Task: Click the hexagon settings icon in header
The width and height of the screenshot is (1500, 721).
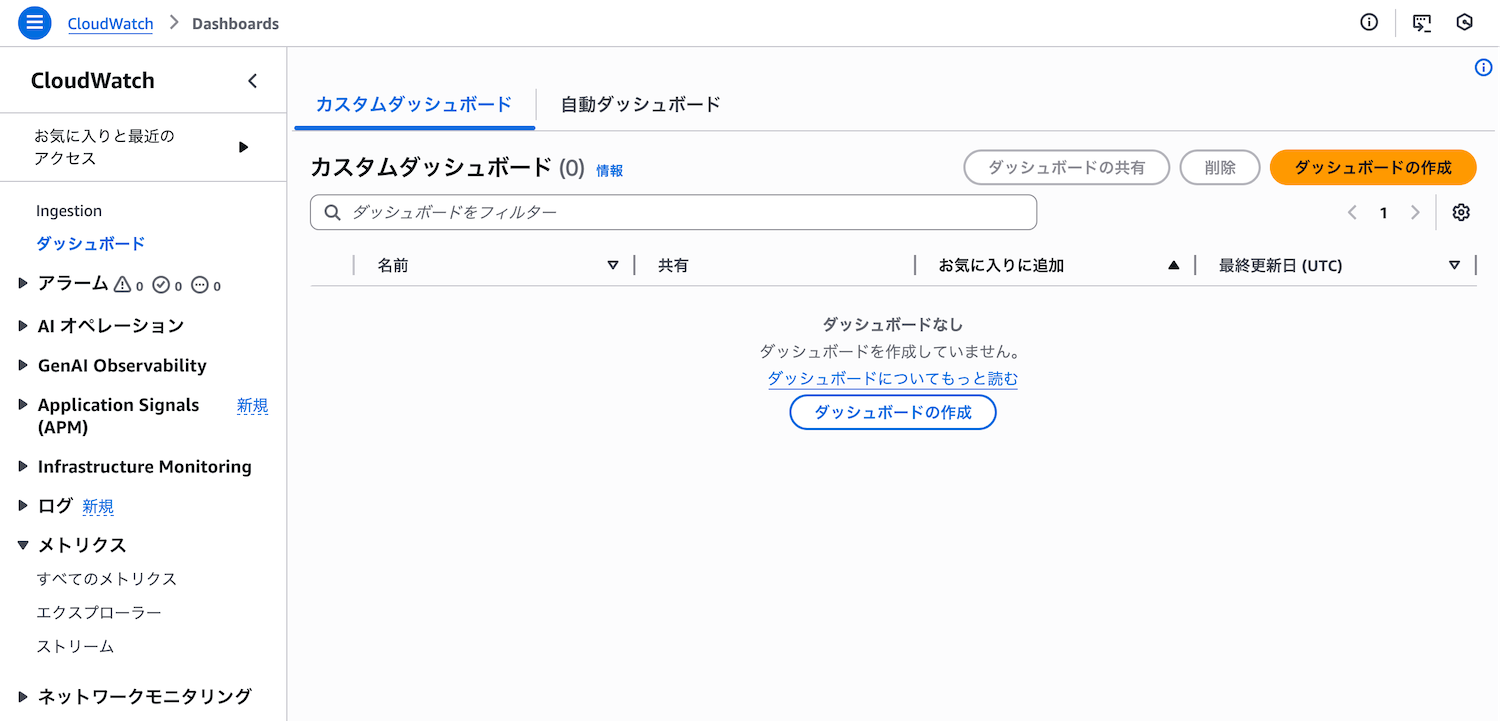Action: click(x=1465, y=23)
